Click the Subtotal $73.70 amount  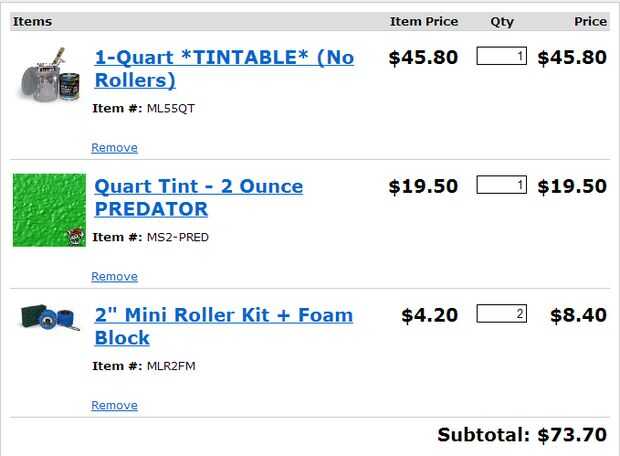[572, 435]
